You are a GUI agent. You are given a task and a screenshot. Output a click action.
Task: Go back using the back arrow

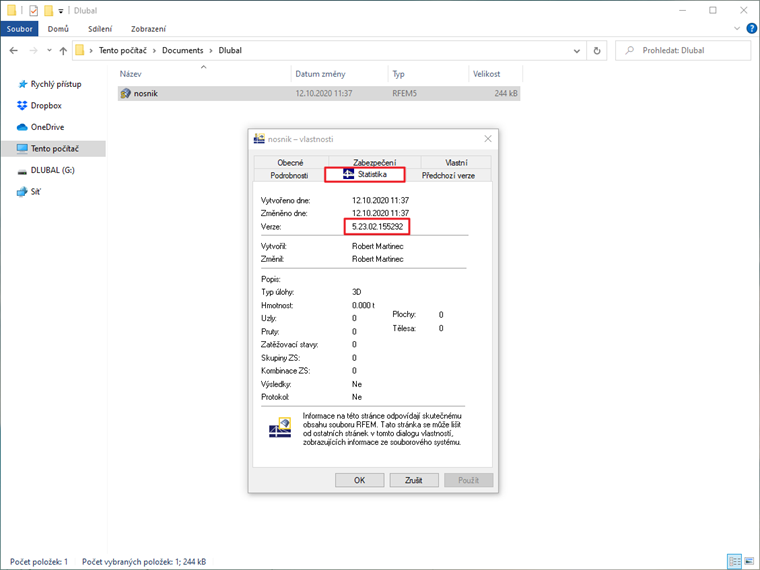(14, 50)
